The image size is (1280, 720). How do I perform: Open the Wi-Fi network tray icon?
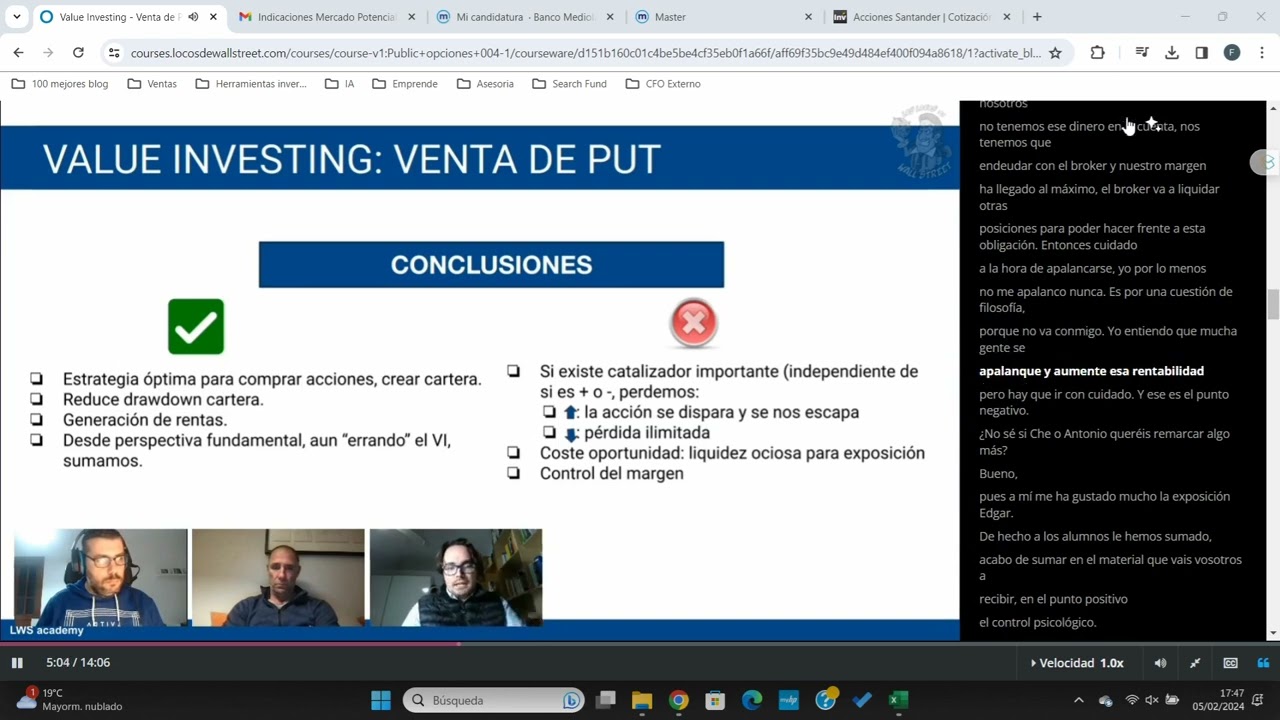1131,700
